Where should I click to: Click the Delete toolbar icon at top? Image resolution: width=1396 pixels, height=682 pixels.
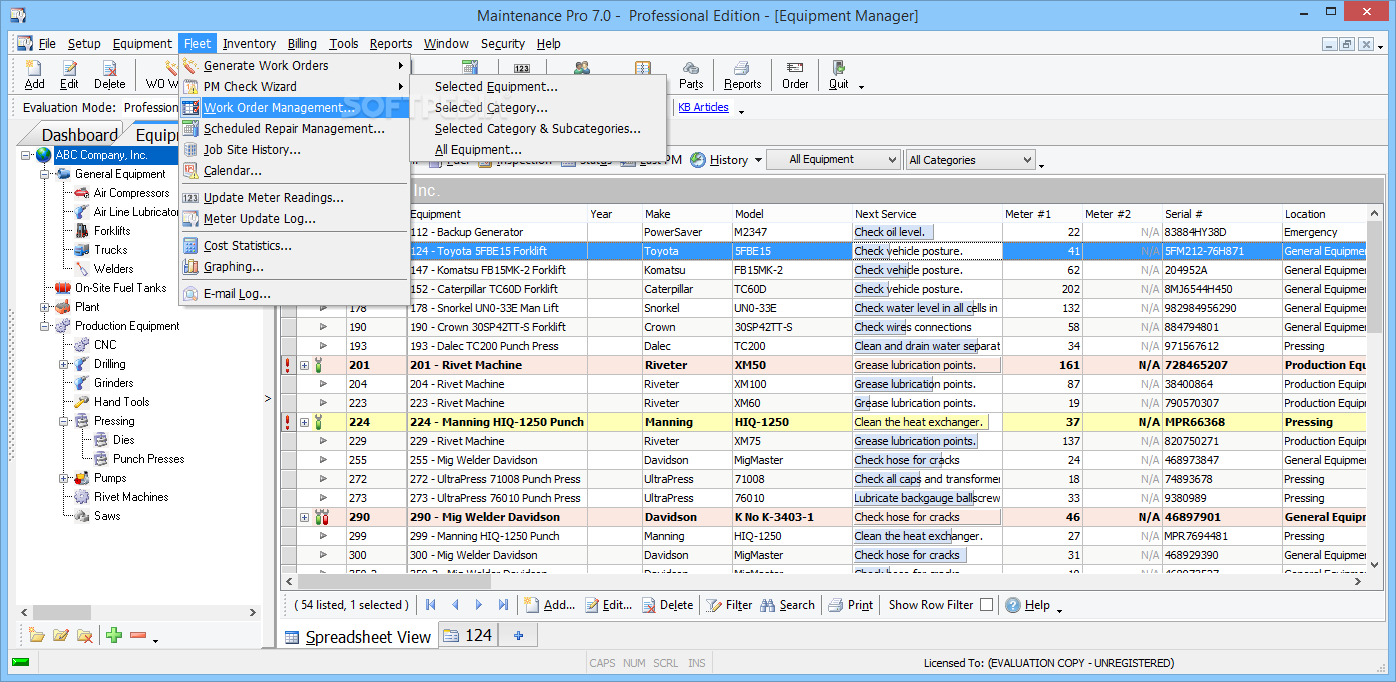coord(110,75)
